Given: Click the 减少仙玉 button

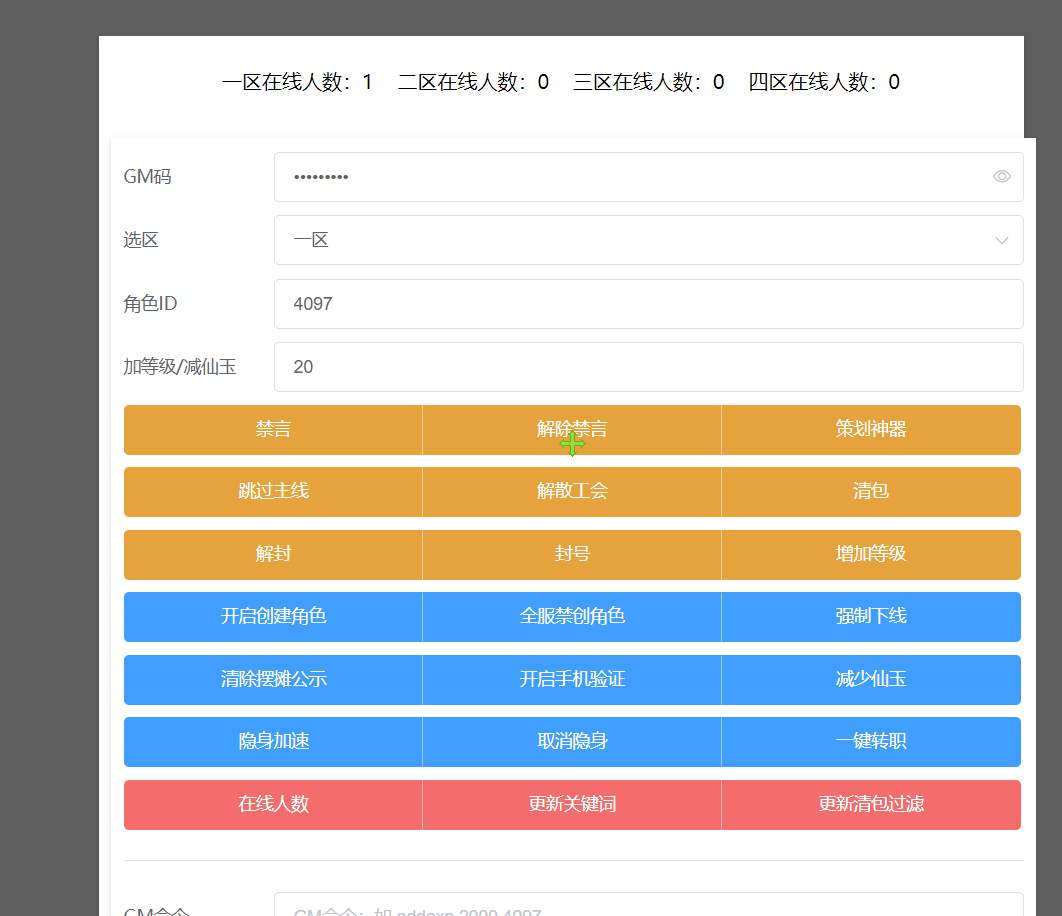Looking at the screenshot, I should 871,680.
